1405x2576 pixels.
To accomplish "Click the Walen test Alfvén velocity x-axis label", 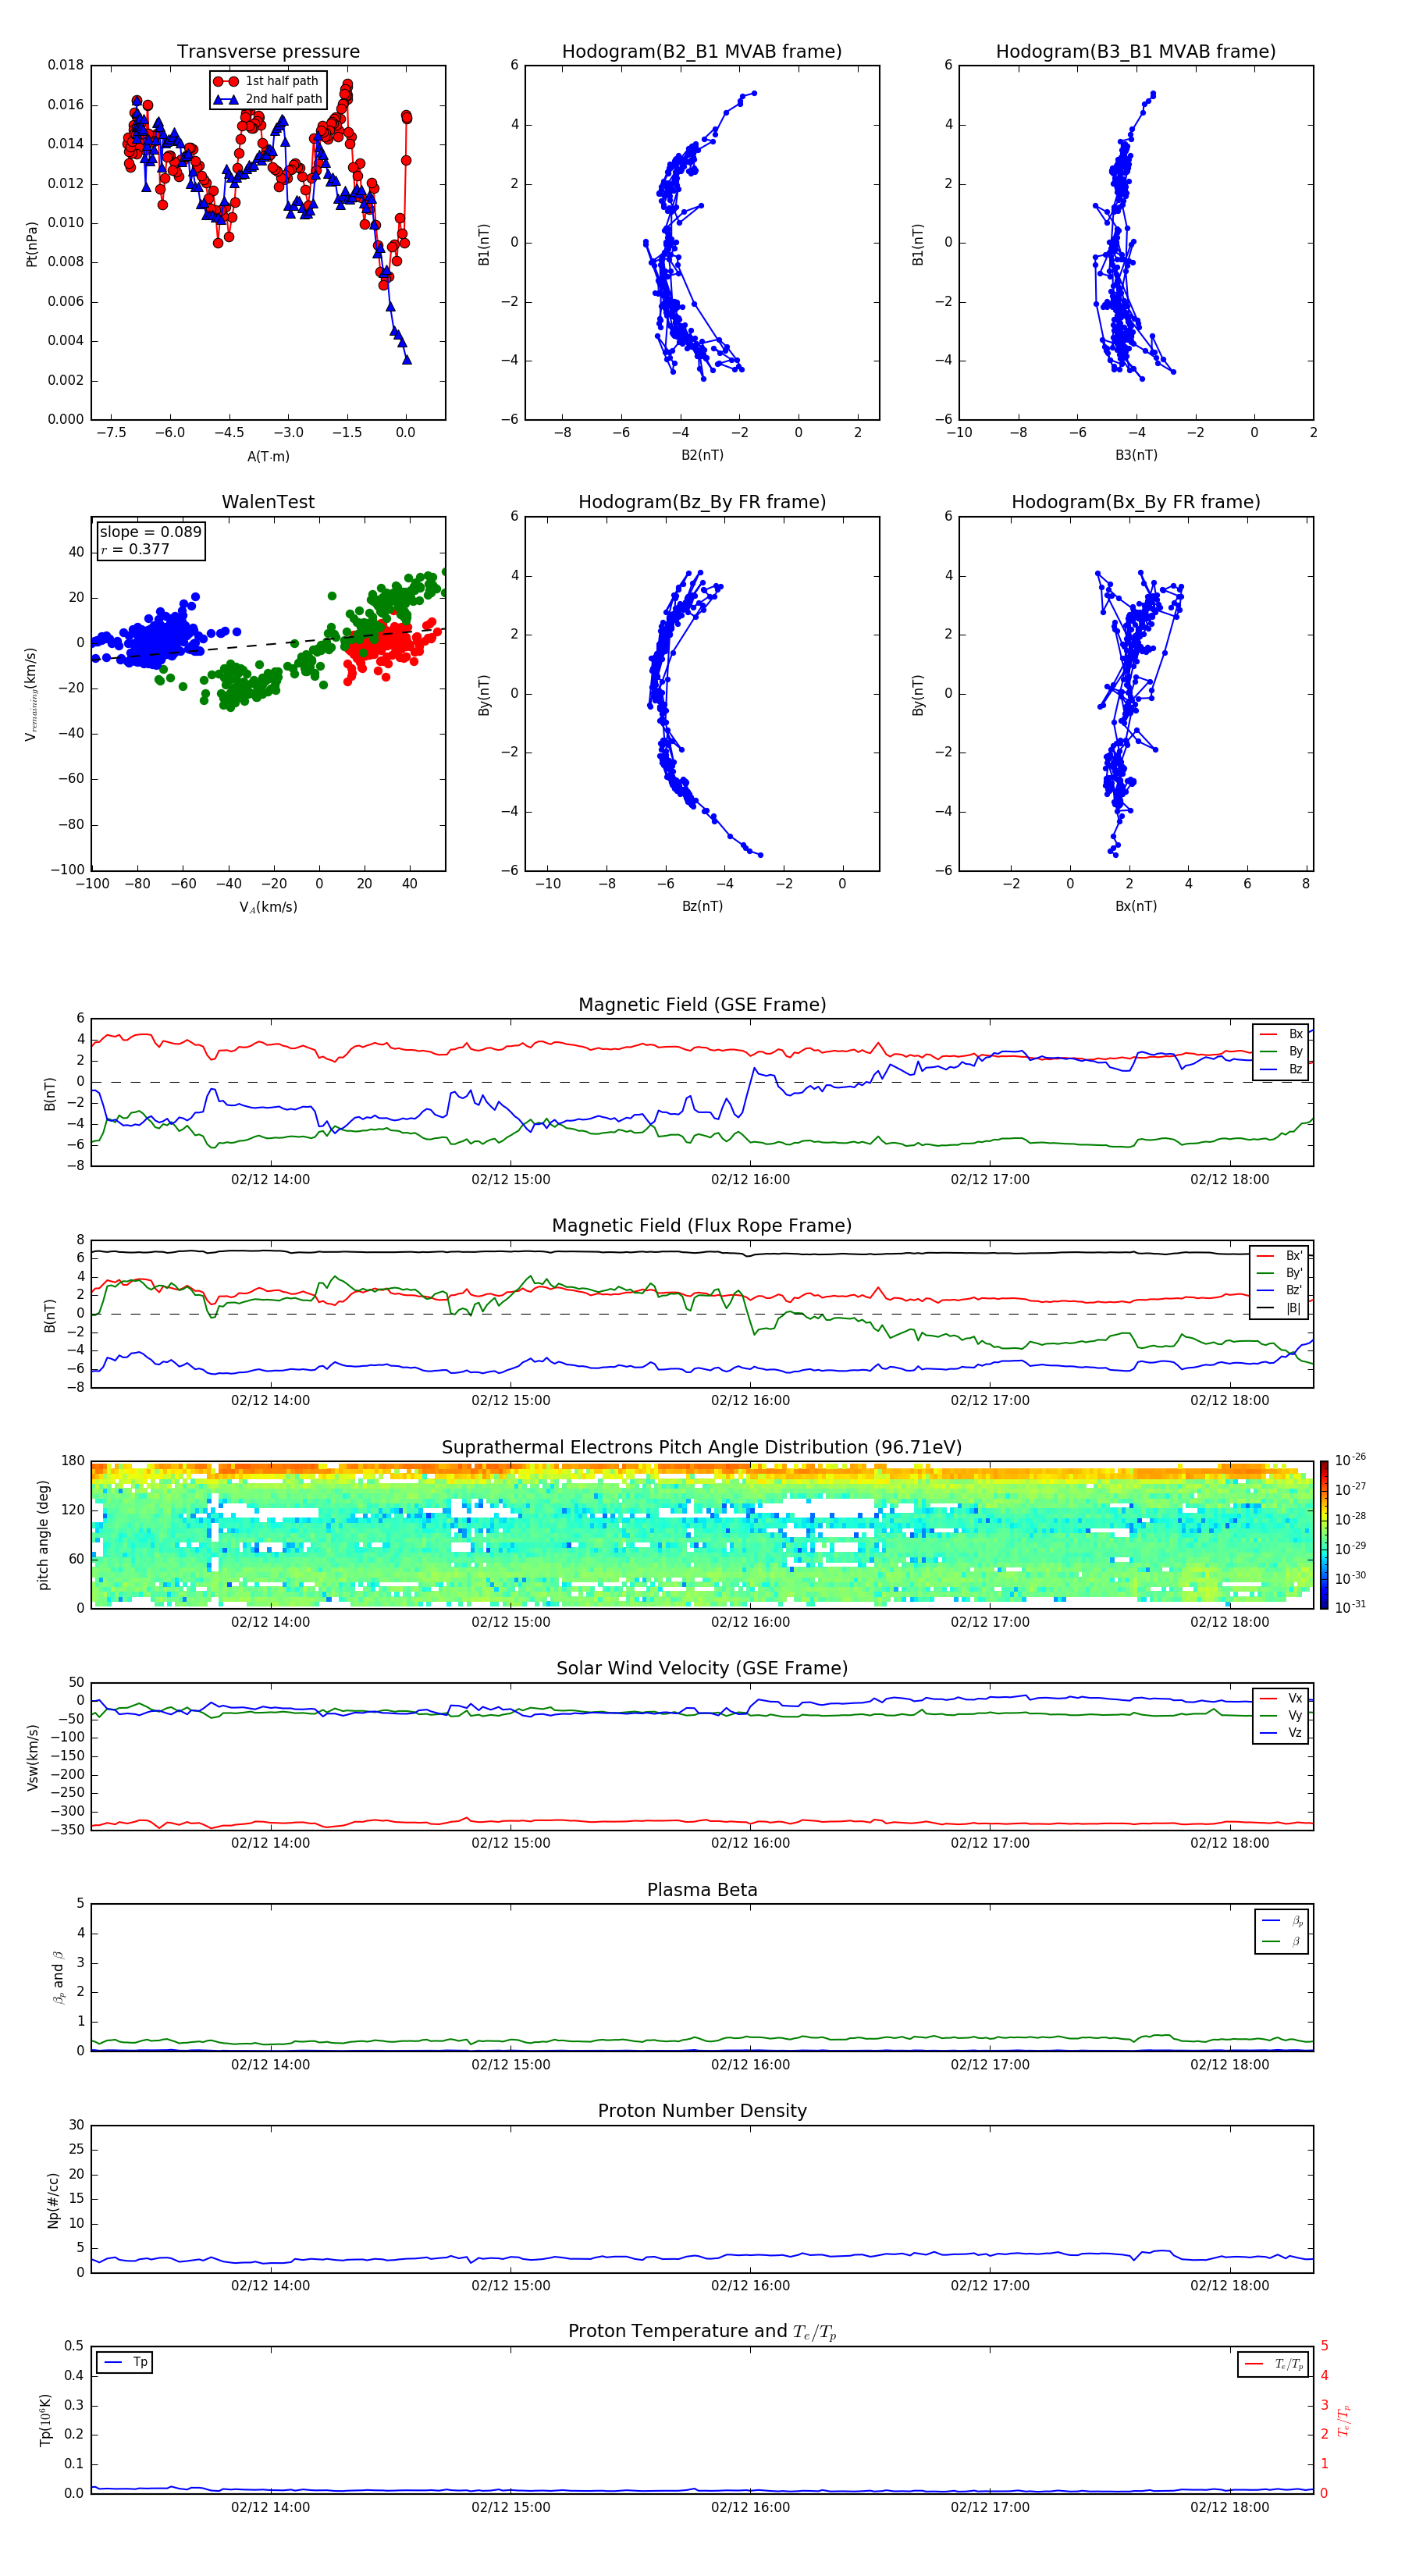I will click(x=268, y=907).
